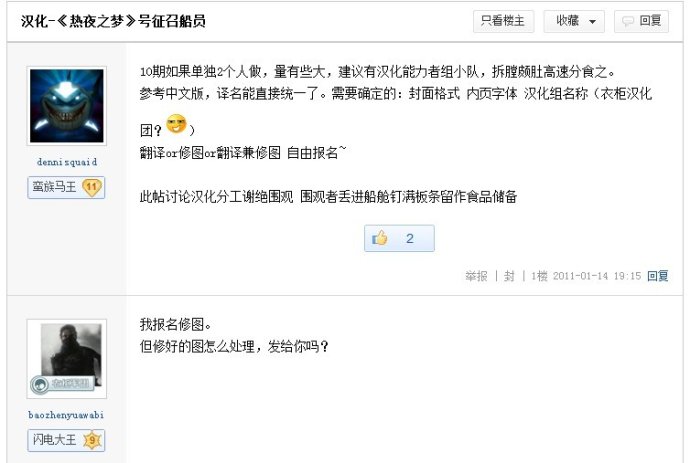
Task: Toggle 只看楼主 filter button
Action: (x=503, y=21)
